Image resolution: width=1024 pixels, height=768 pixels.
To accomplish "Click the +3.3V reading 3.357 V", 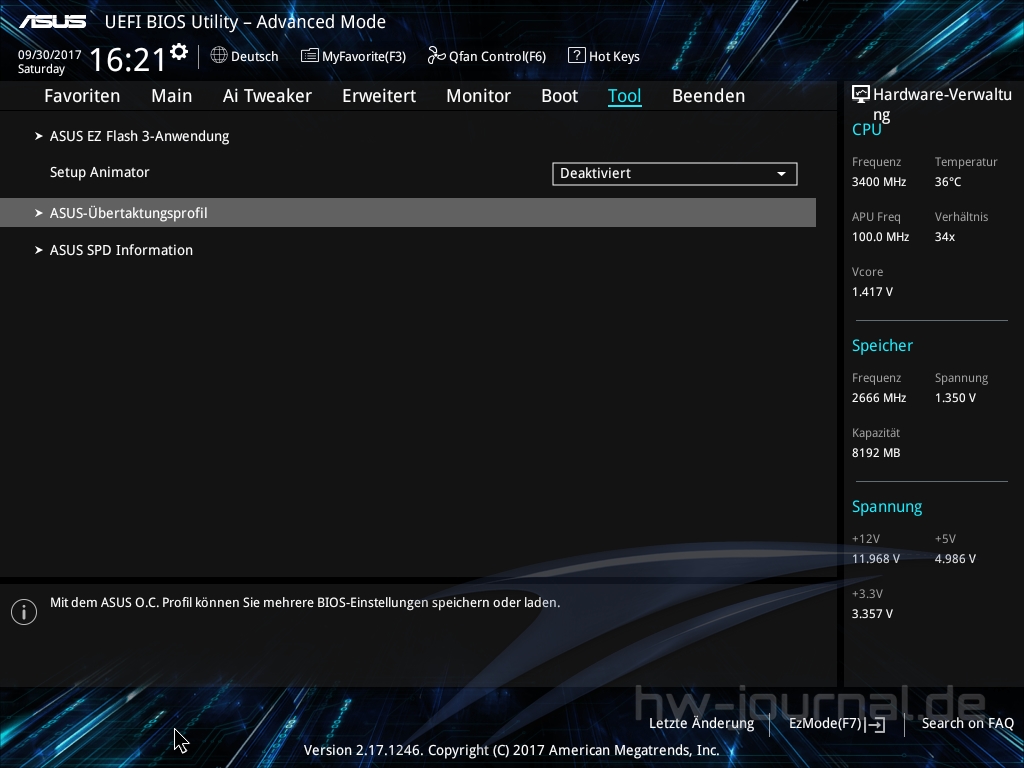I will pyautogui.click(x=872, y=614).
